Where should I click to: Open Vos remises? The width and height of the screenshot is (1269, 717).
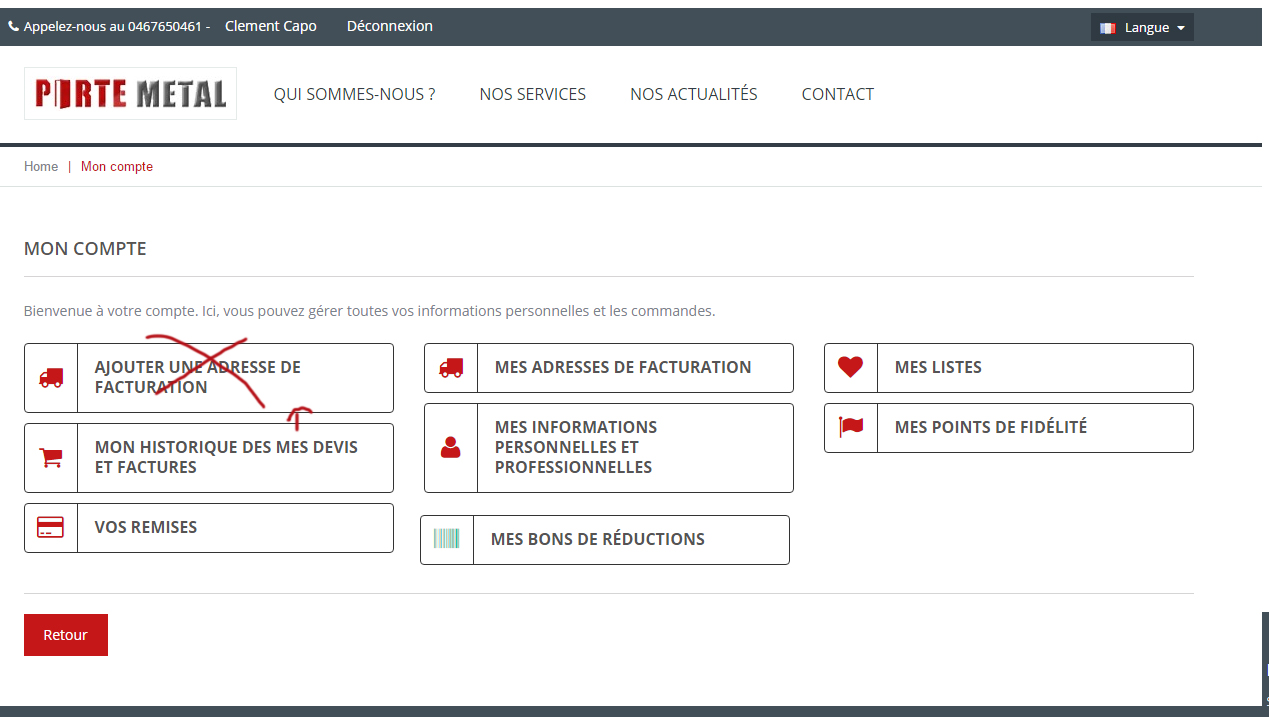click(209, 528)
